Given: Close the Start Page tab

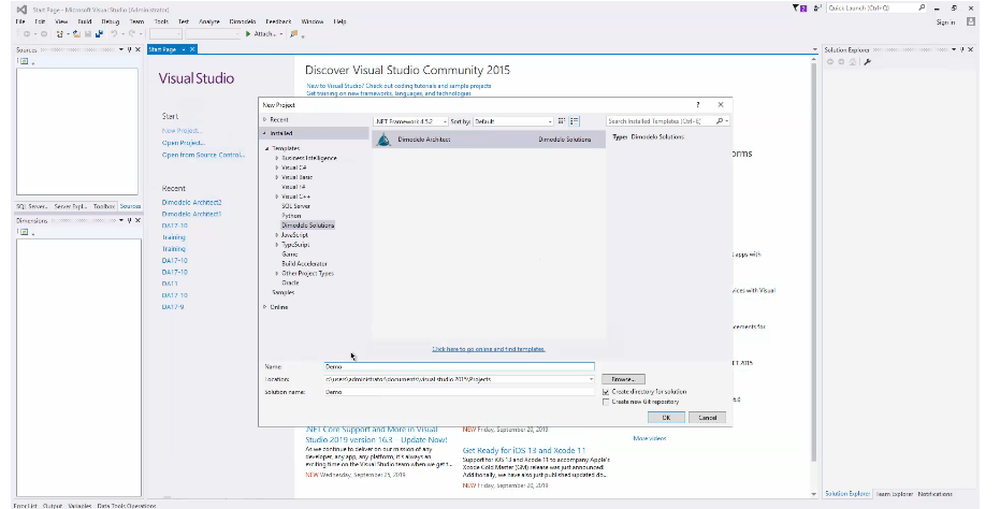Looking at the screenshot, I should [192, 49].
